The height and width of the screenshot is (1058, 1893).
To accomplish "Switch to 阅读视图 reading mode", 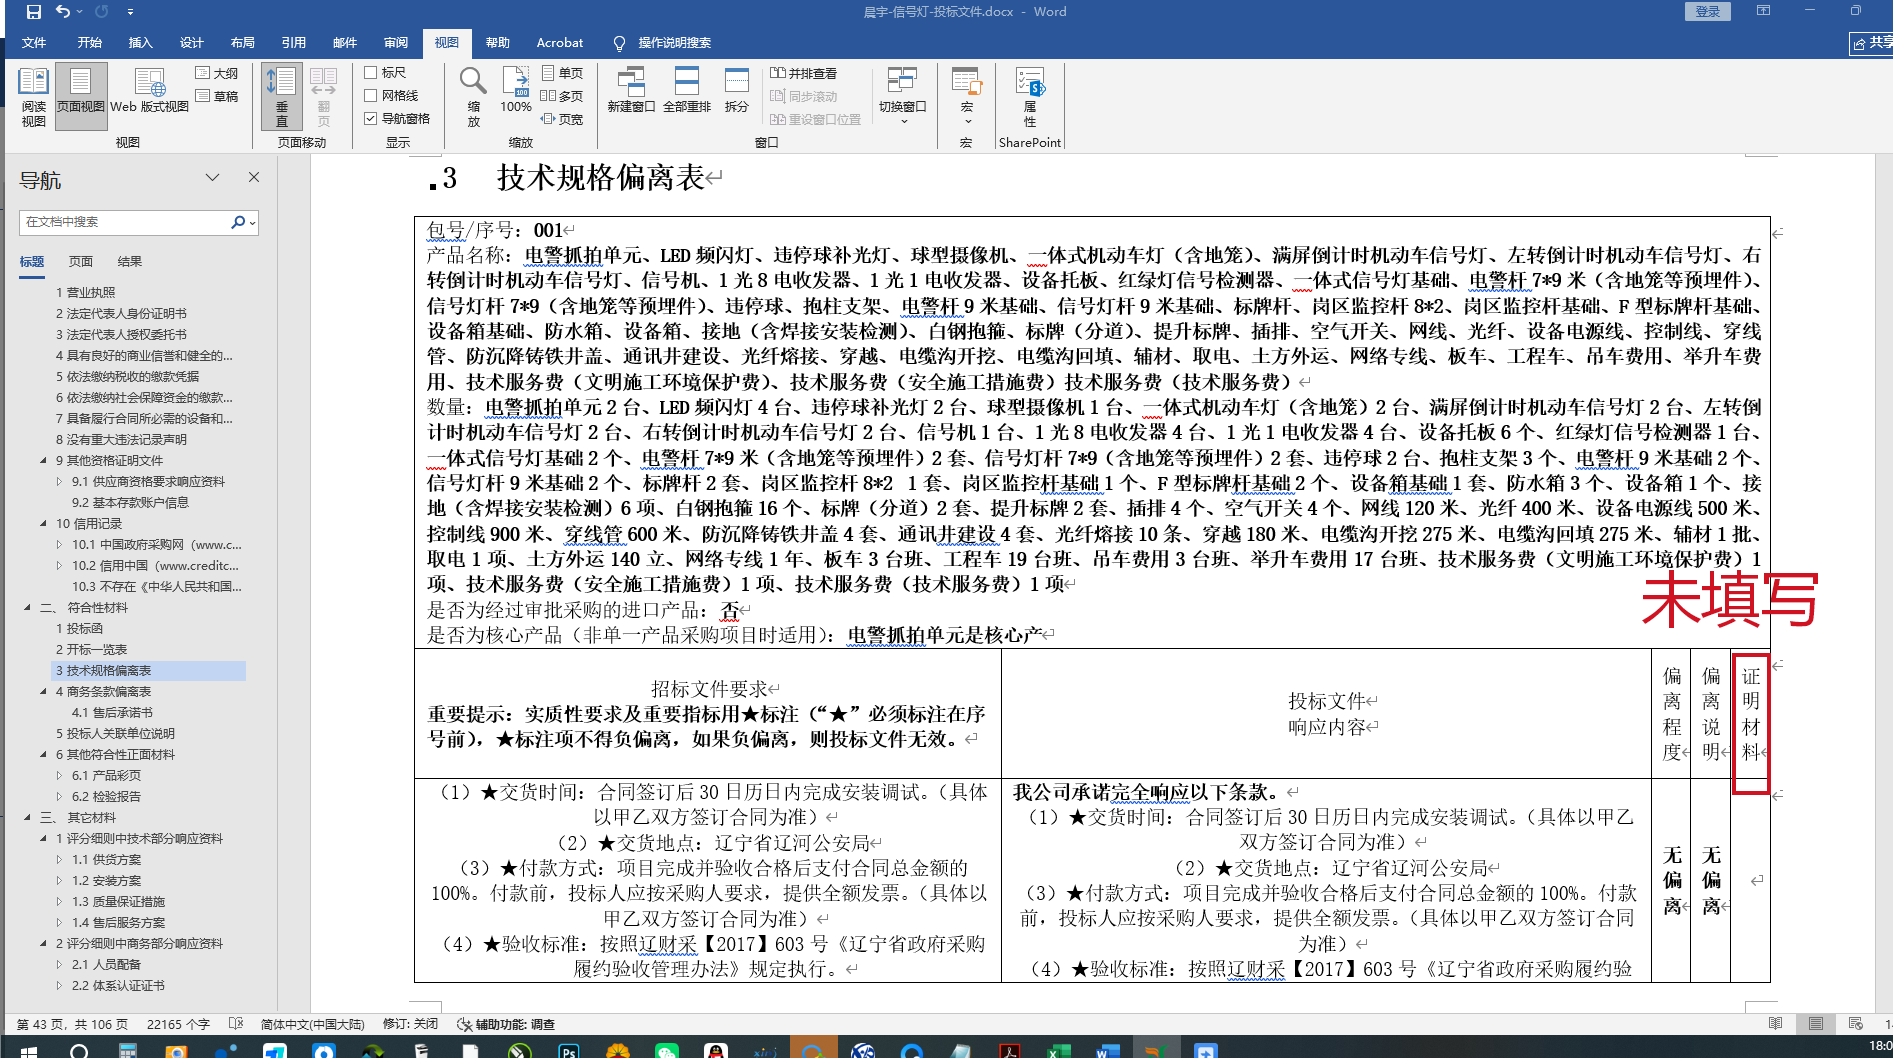I will [x=34, y=98].
